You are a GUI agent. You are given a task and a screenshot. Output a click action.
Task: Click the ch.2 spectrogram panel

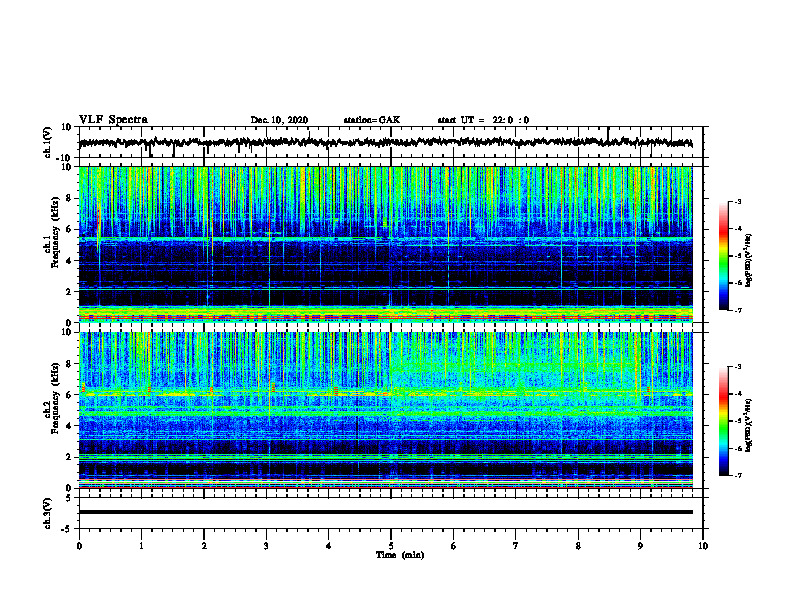point(385,410)
